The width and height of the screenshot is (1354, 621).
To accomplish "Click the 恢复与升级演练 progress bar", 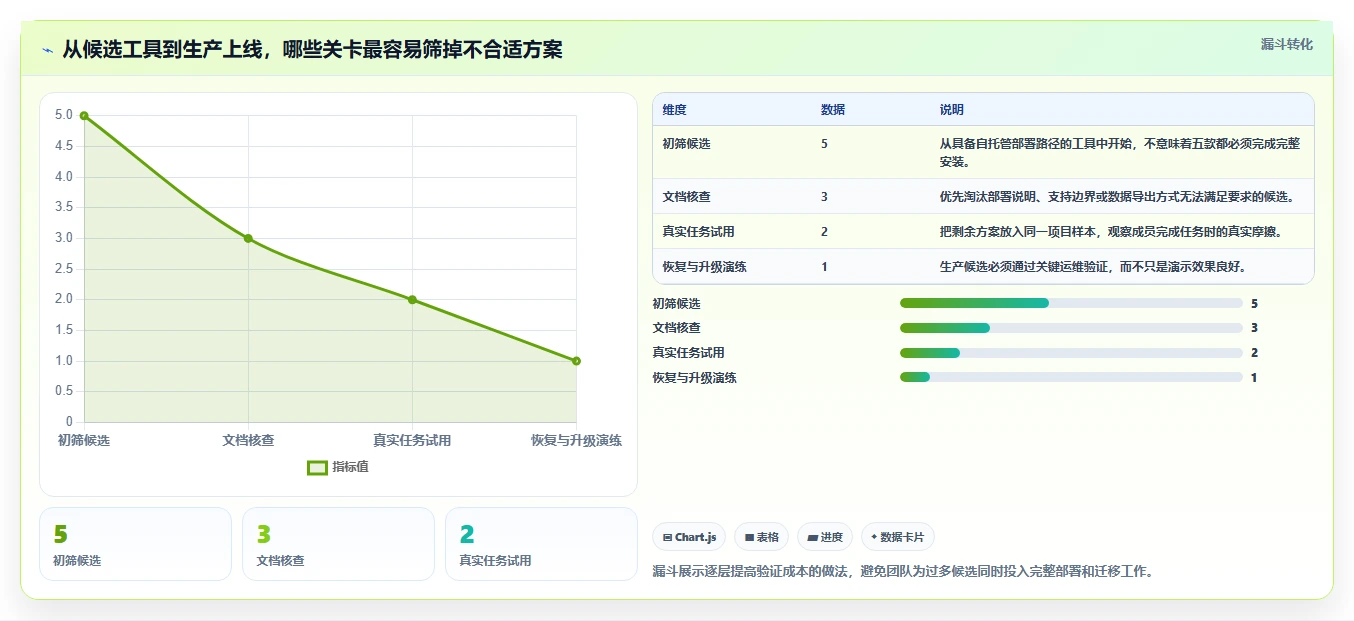I will click(1071, 377).
